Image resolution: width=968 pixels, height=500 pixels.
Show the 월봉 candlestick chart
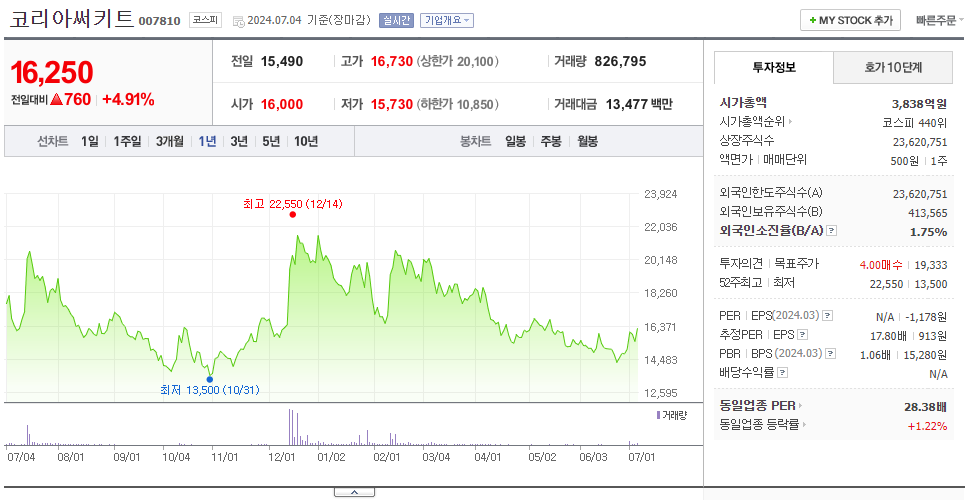click(x=587, y=141)
